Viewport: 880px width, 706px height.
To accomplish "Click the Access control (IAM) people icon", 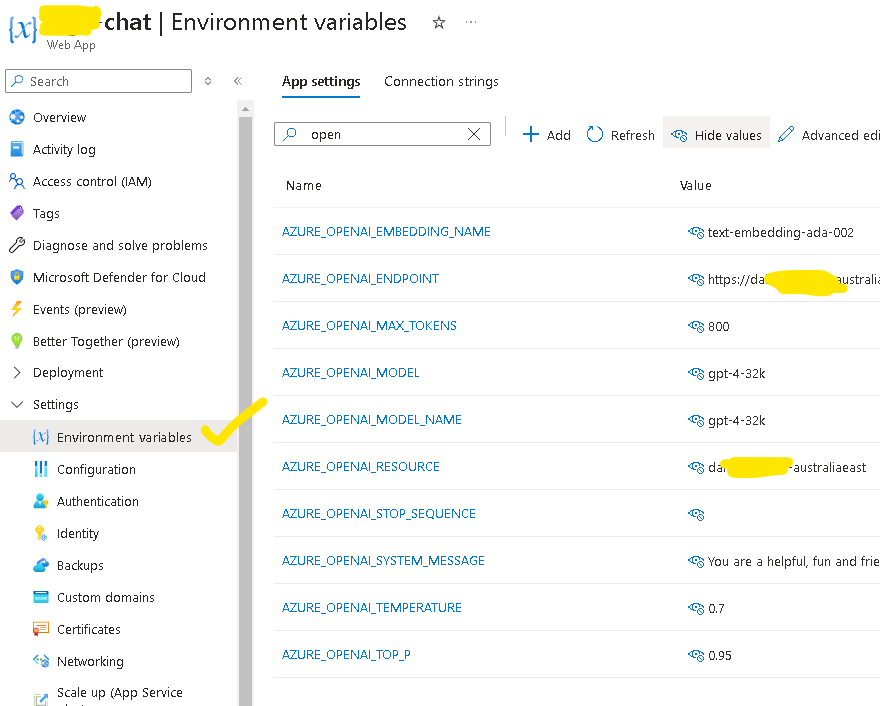I will 17,181.
